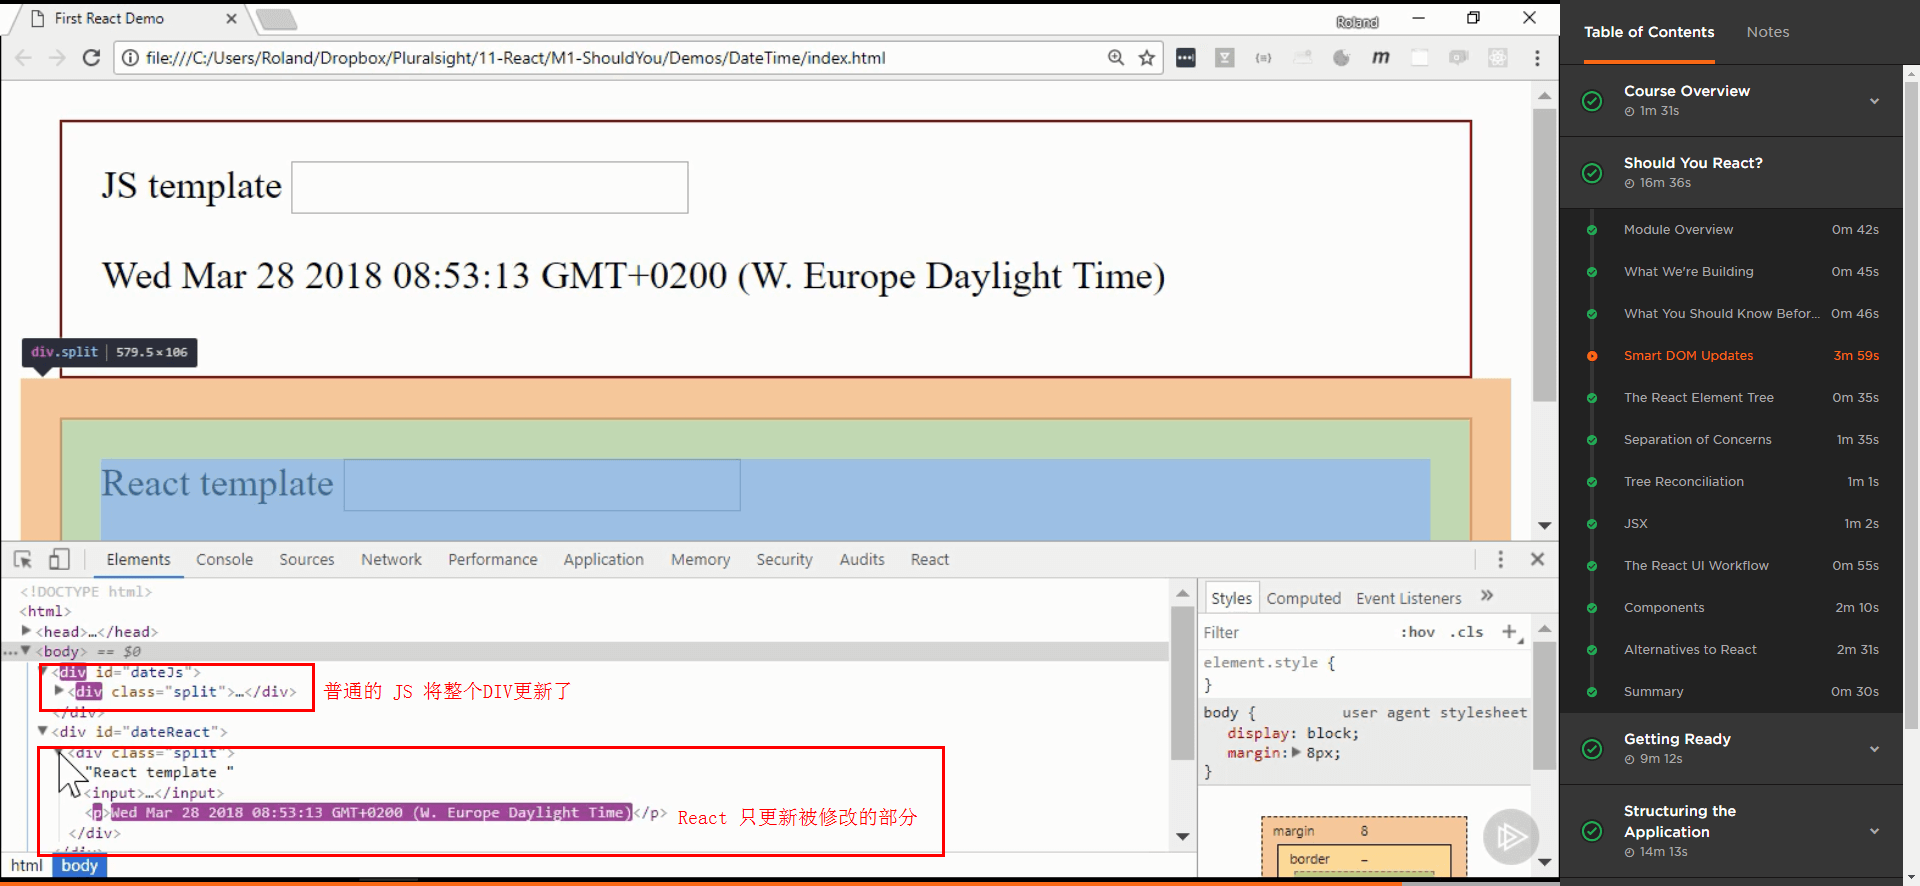Image resolution: width=1920 pixels, height=886 pixels.
Task: Activate the element inspector picker icon
Action: click(x=23, y=560)
